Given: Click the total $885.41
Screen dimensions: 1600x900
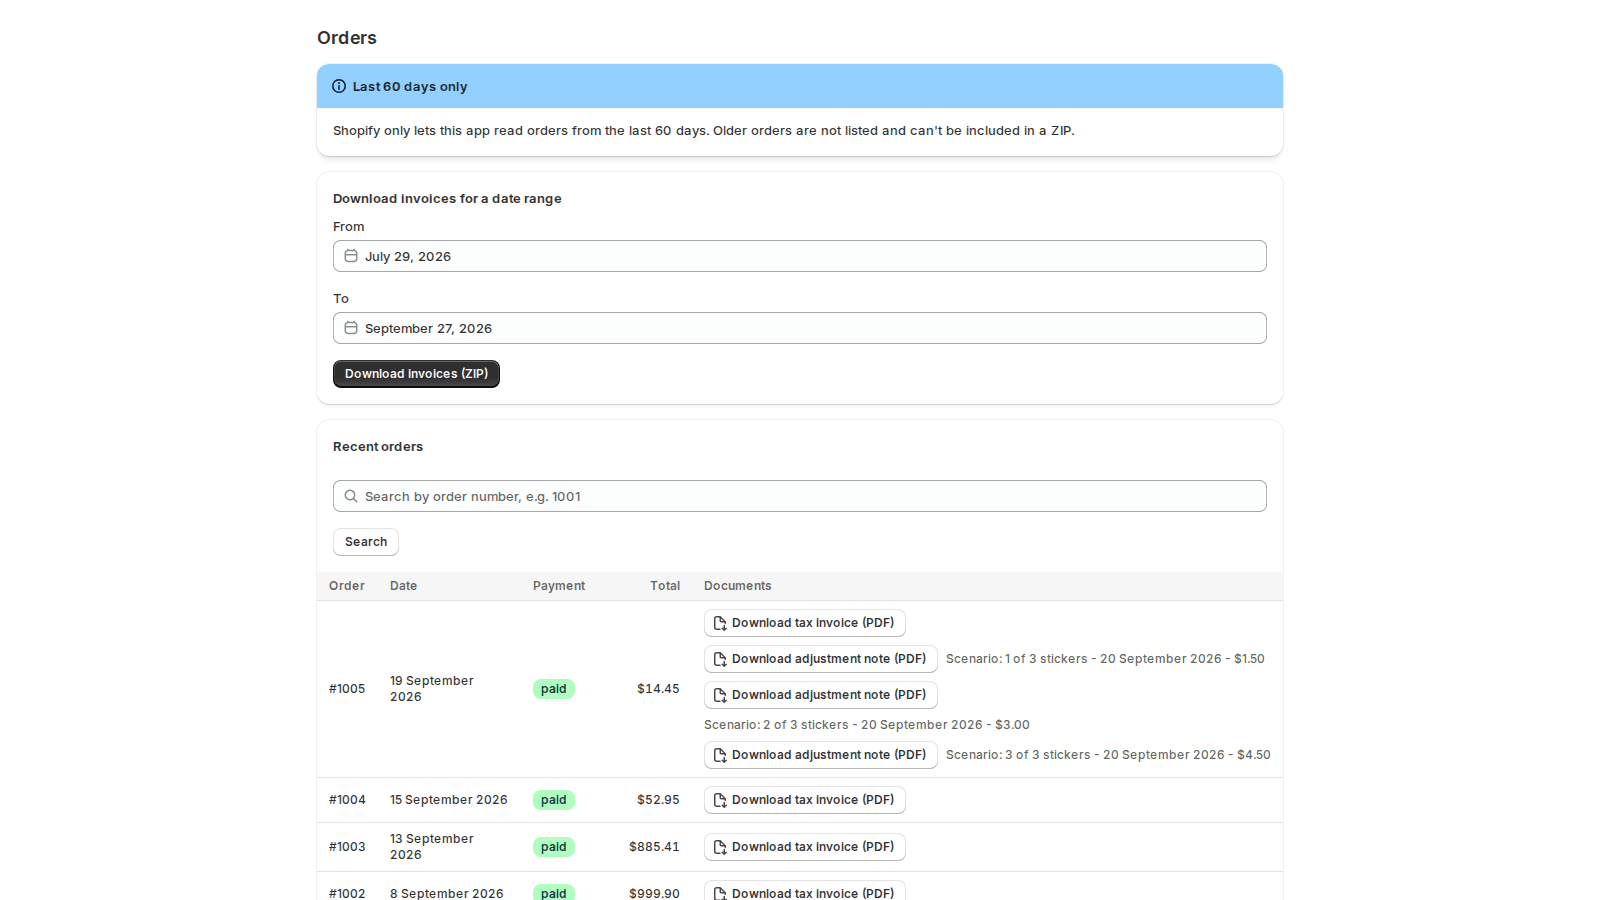Looking at the screenshot, I should [x=654, y=847].
